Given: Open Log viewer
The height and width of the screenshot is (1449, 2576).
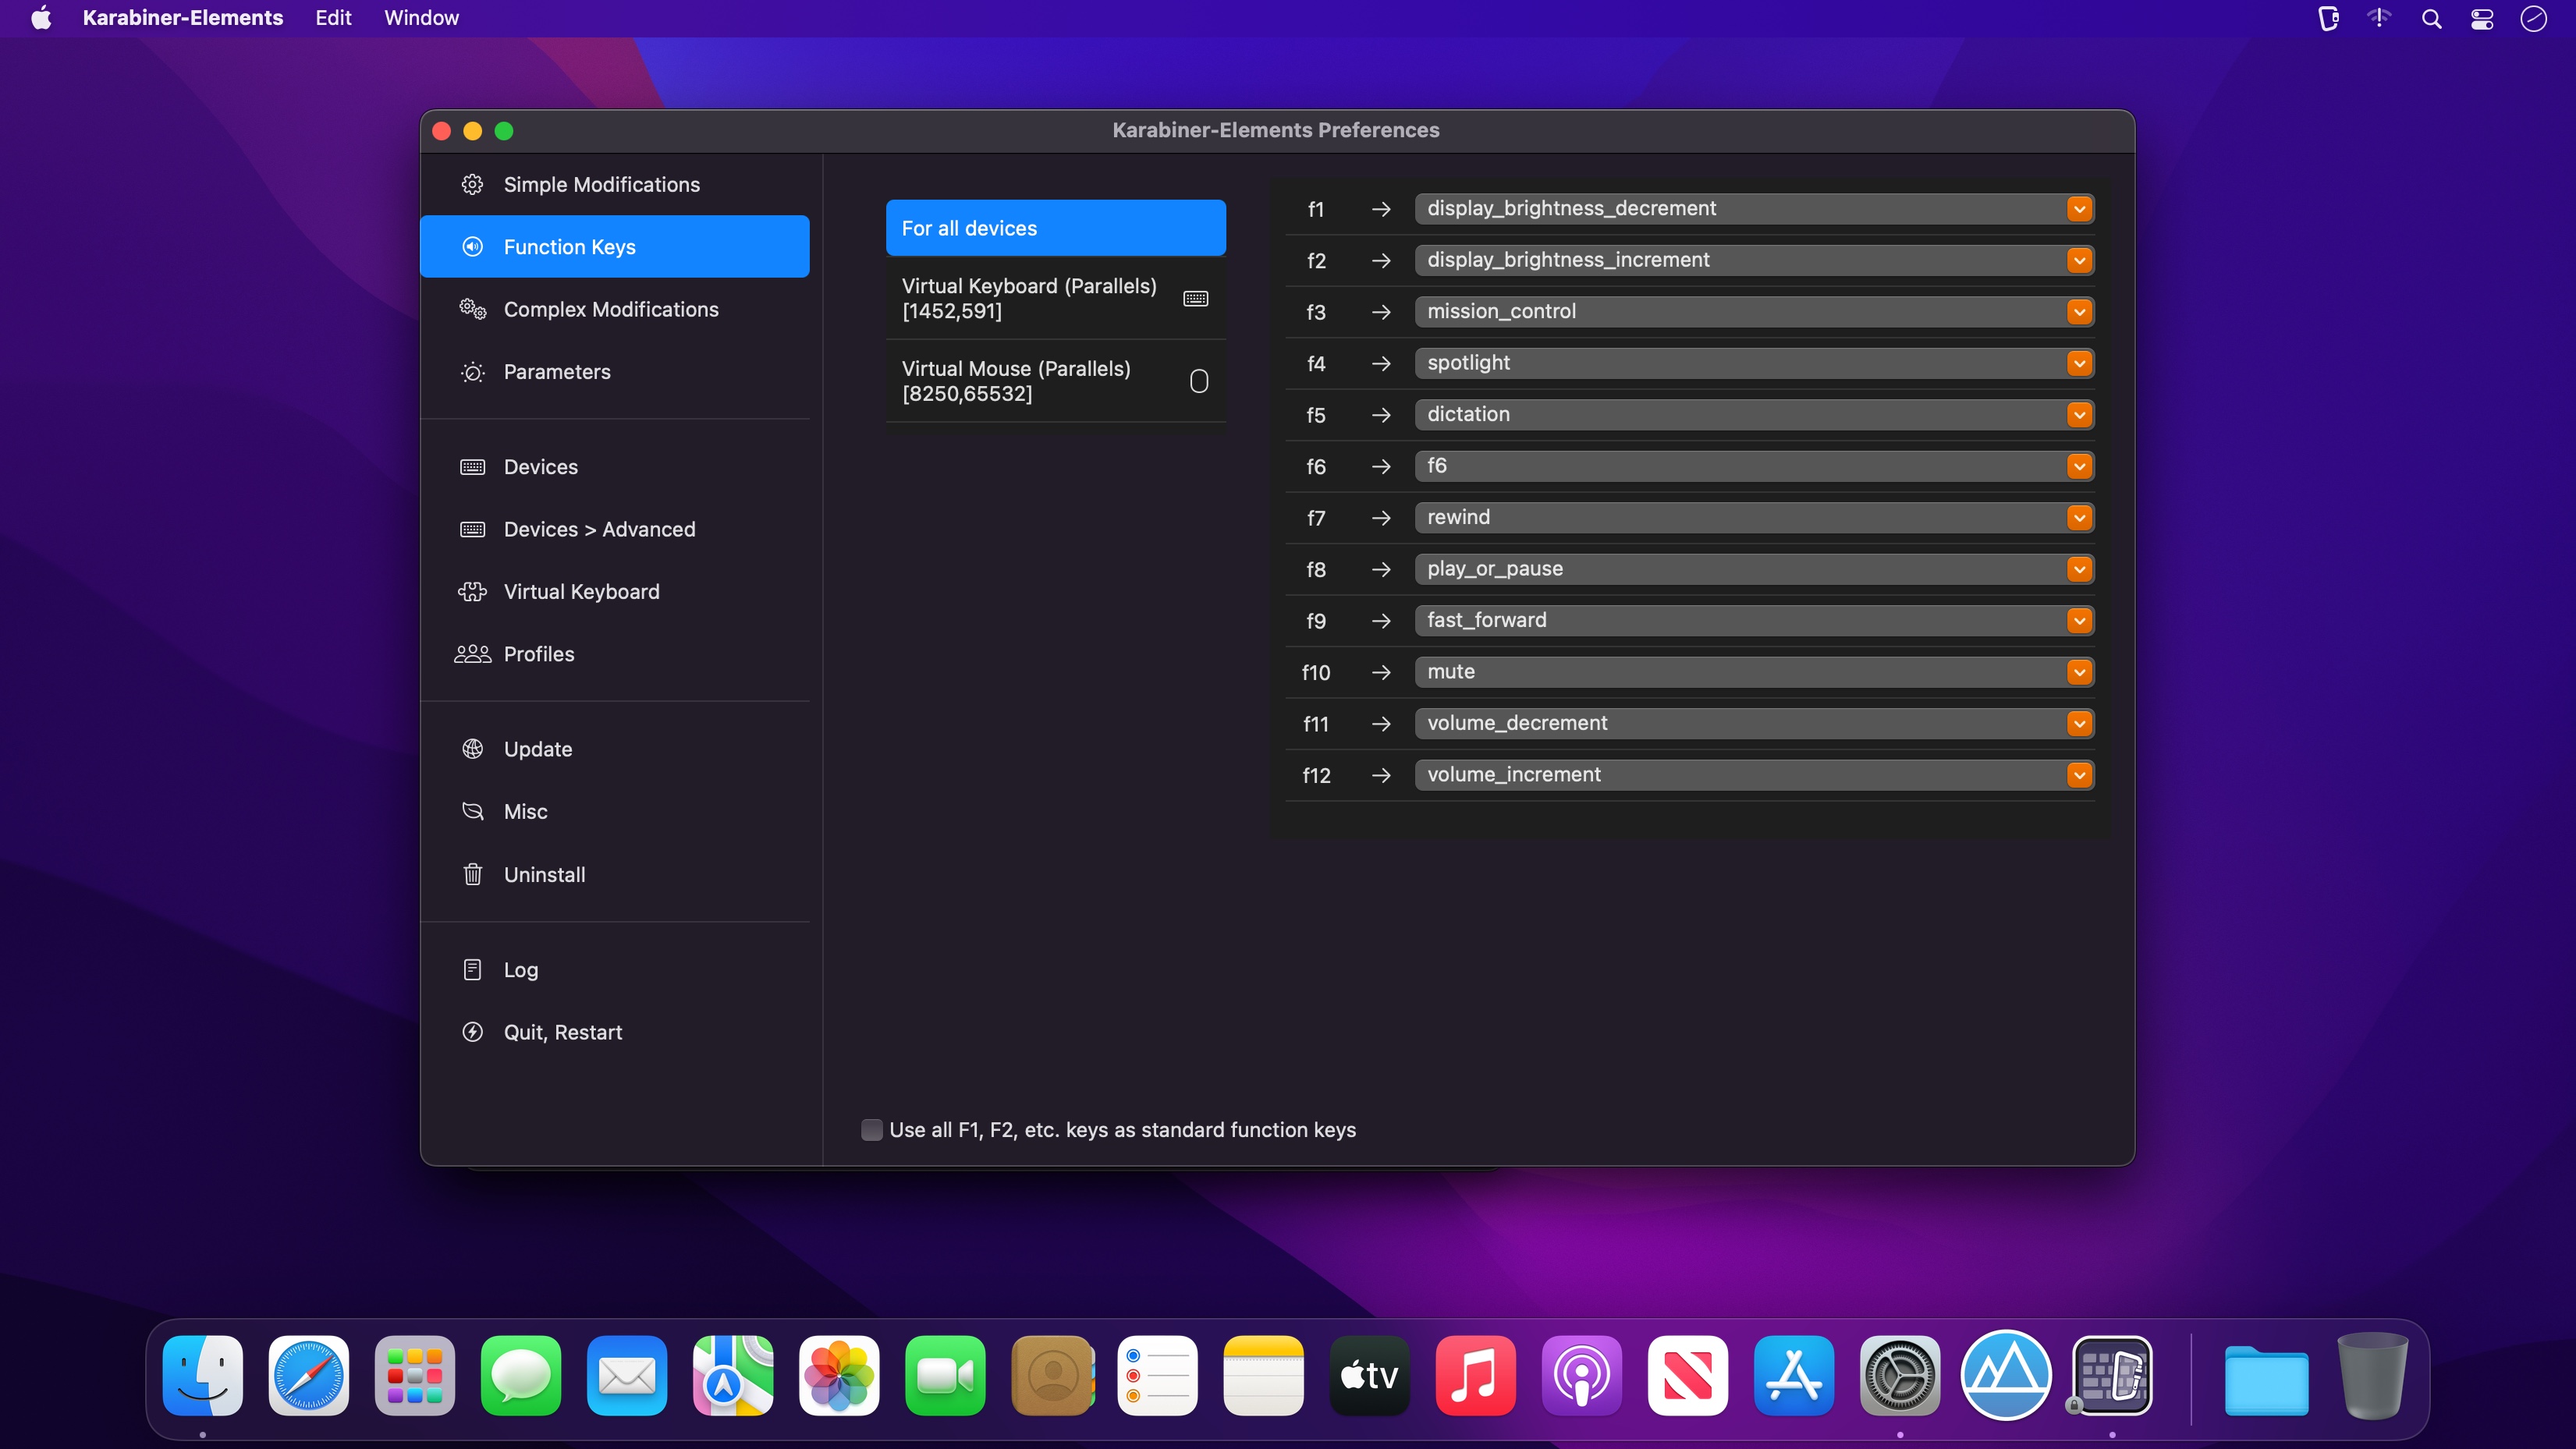Looking at the screenshot, I should point(520,969).
